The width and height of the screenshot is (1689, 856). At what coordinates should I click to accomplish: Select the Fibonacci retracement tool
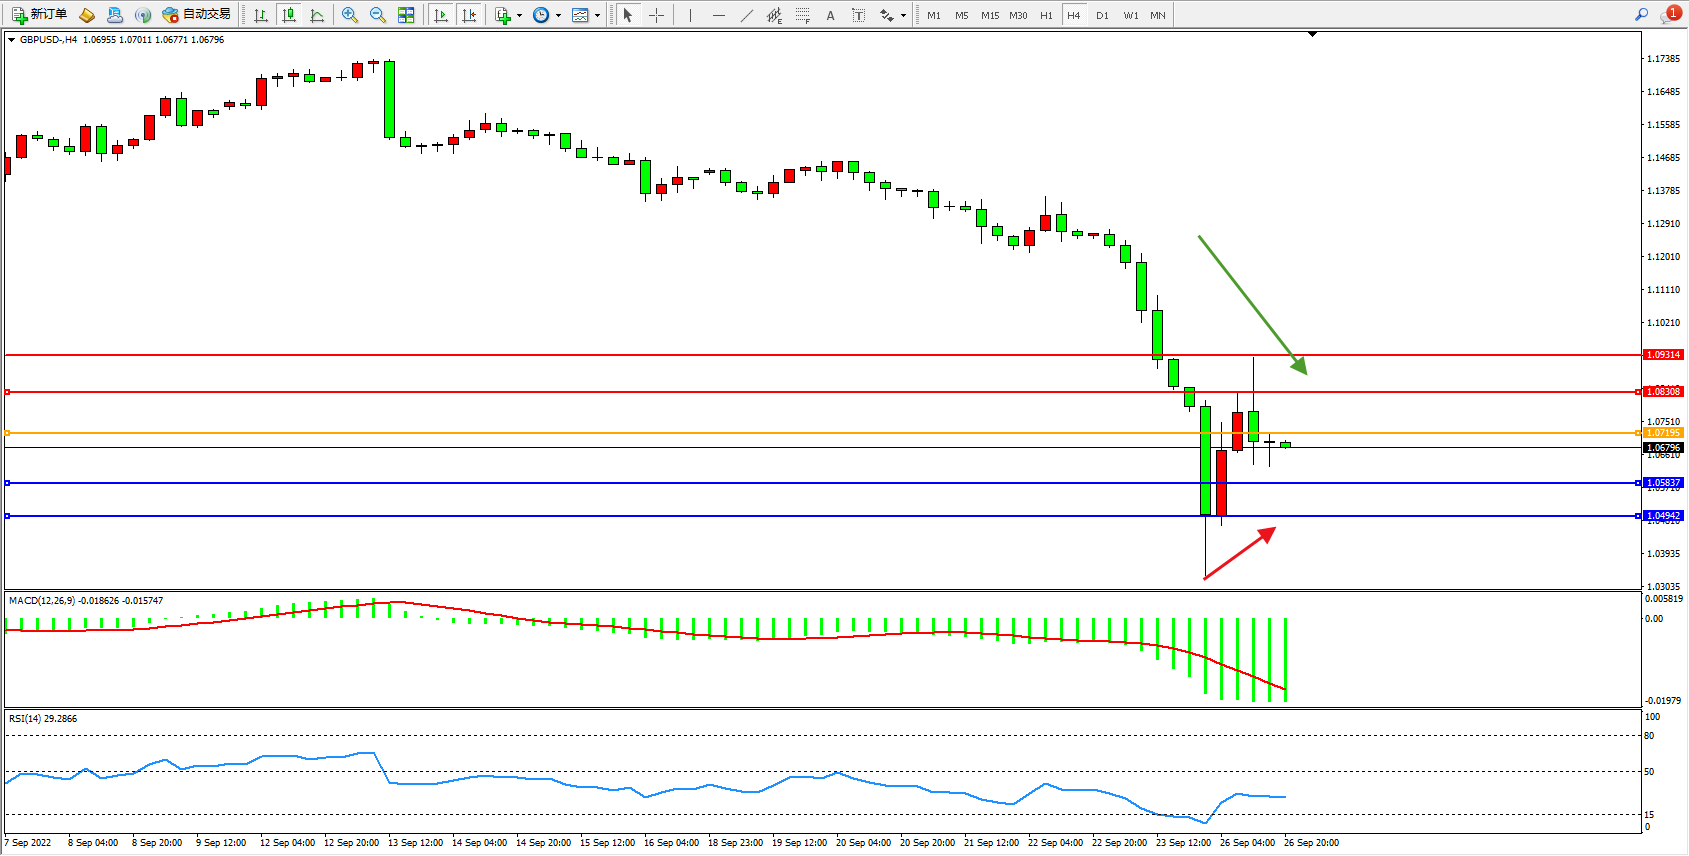coord(803,15)
